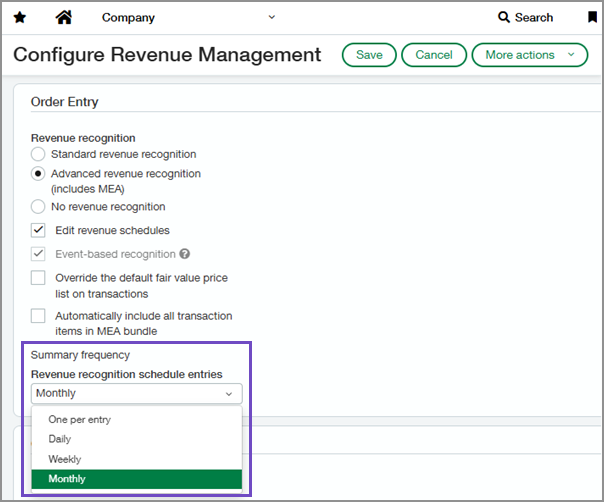The image size is (604, 502).
Task: Open the More actions dropdown
Action: coord(529,55)
